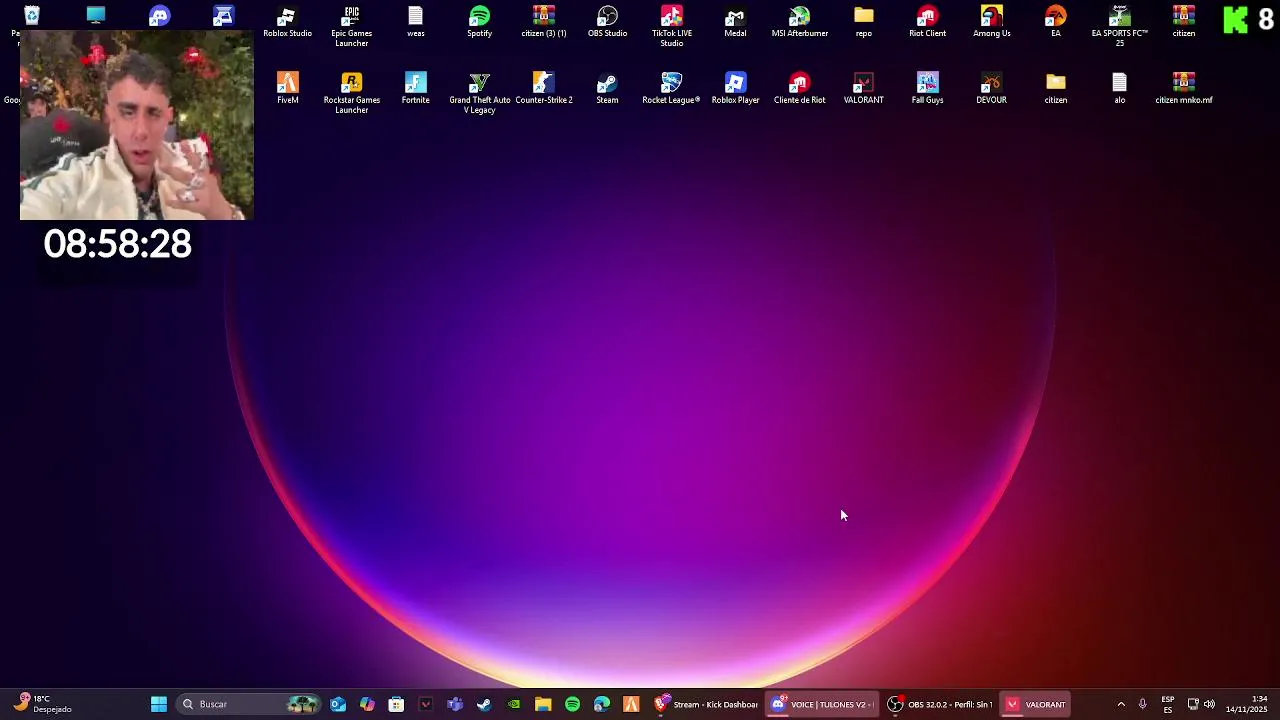Image resolution: width=1280 pixels, height=720 pixels.
Task: Launch Rocket League from desktop
Action: click(671, 89)
